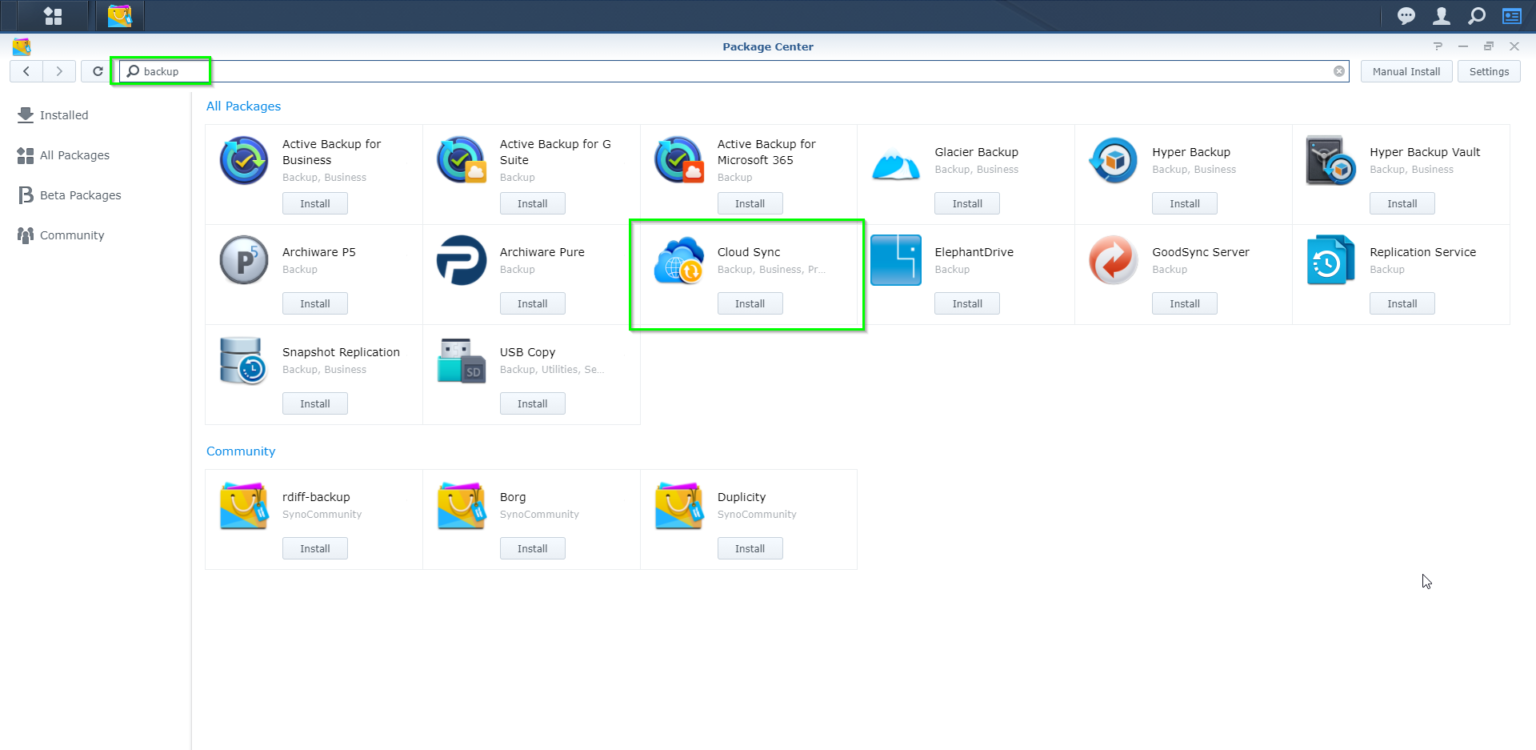Click the USB Copy package icon
This screenshot has width=1536, height=750.
click(461, 359)
